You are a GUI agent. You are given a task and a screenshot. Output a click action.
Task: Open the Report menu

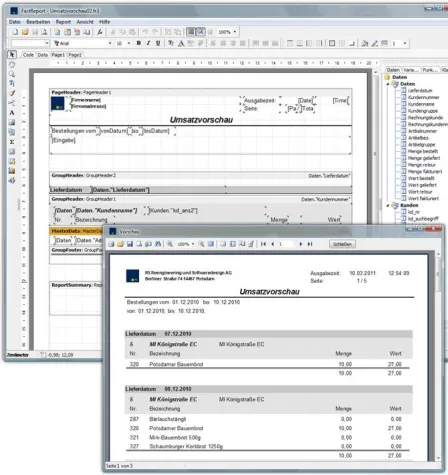pos(63,22)
